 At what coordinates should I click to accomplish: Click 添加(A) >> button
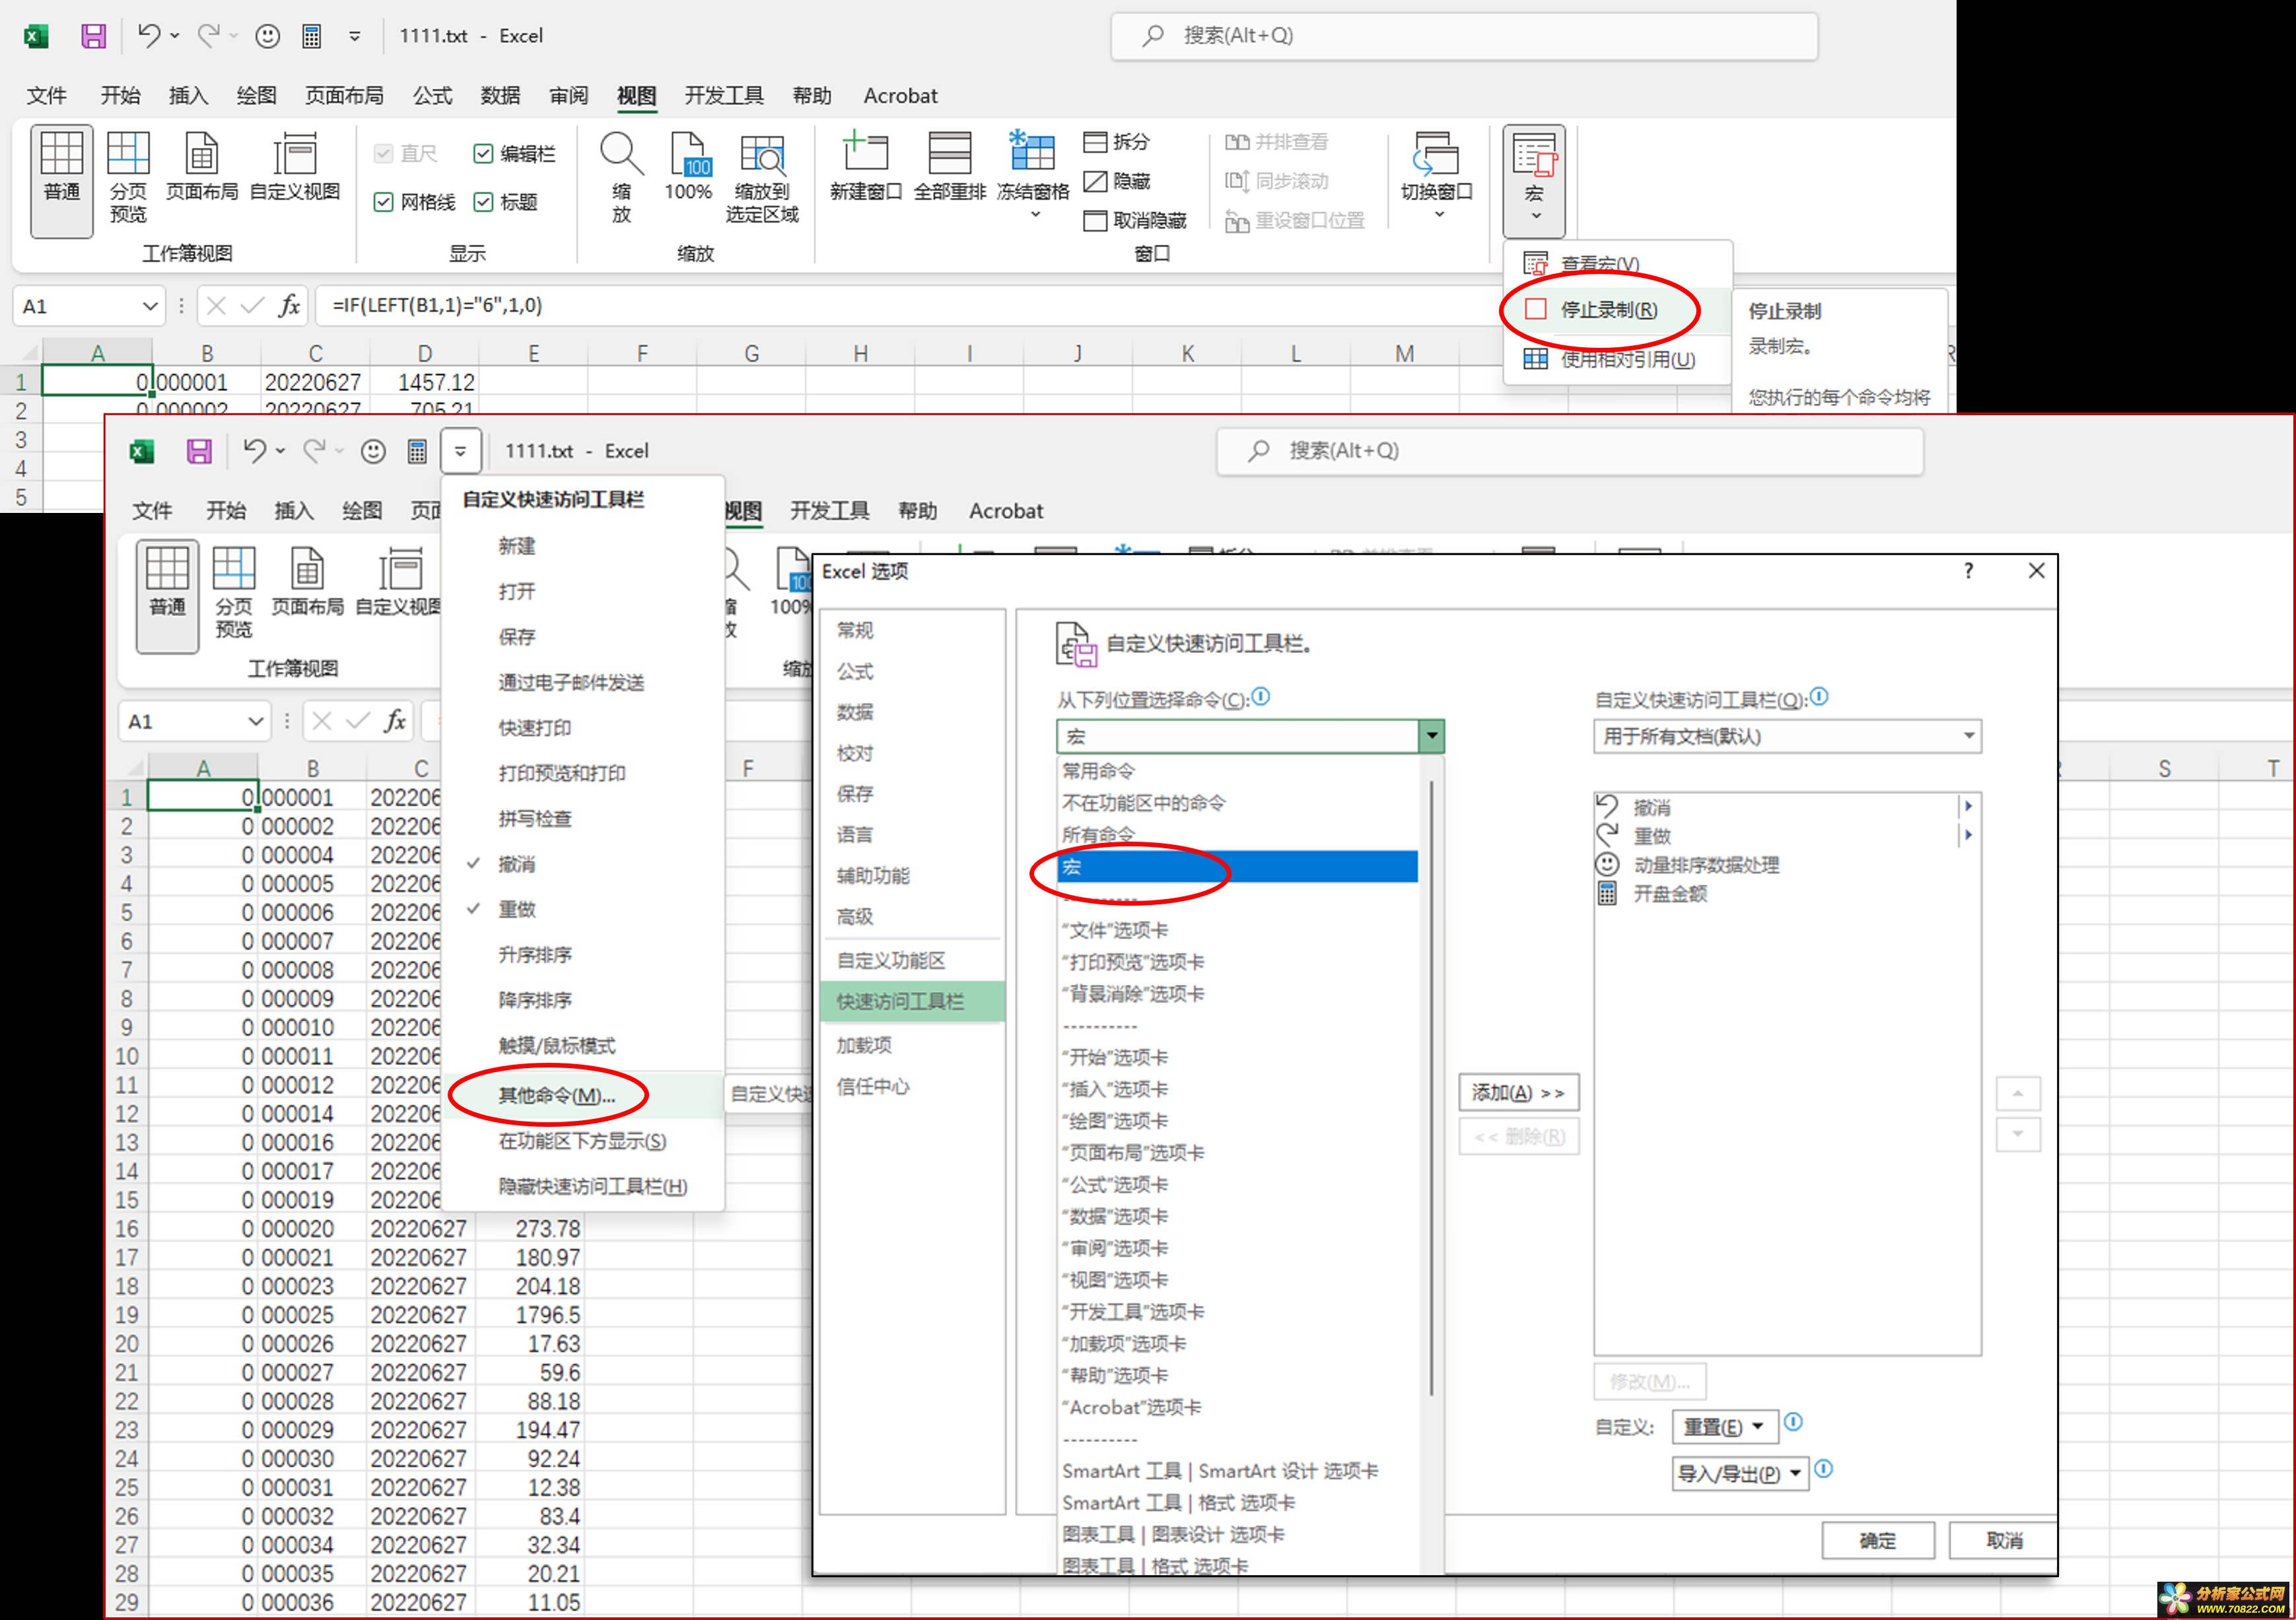point(1518,1093)
